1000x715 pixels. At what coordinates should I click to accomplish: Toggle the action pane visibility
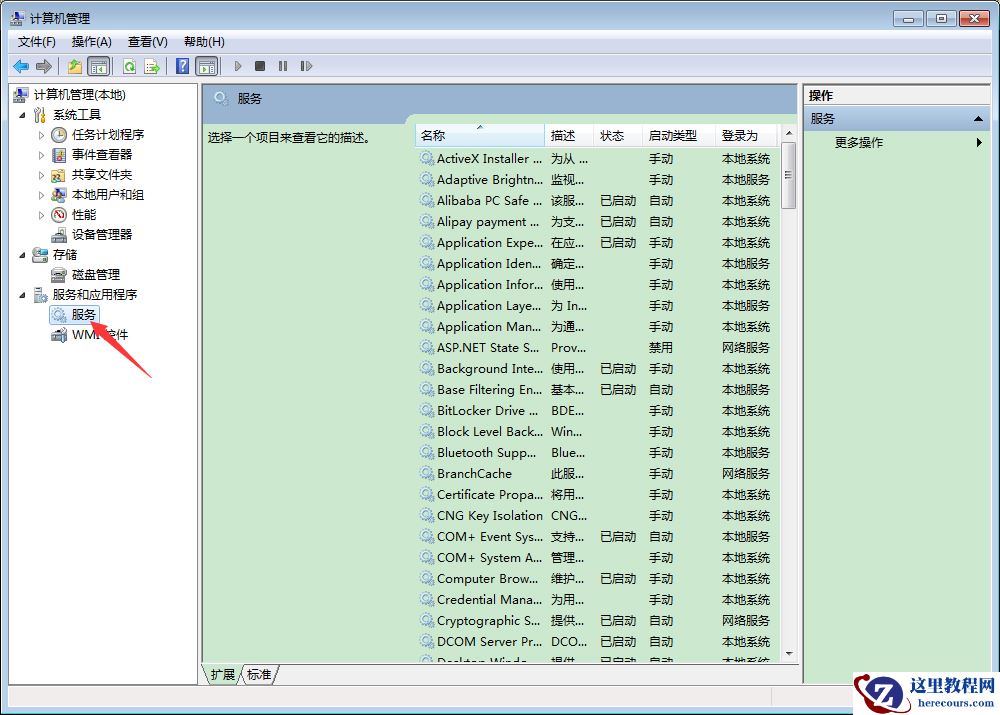coord(206,65)
